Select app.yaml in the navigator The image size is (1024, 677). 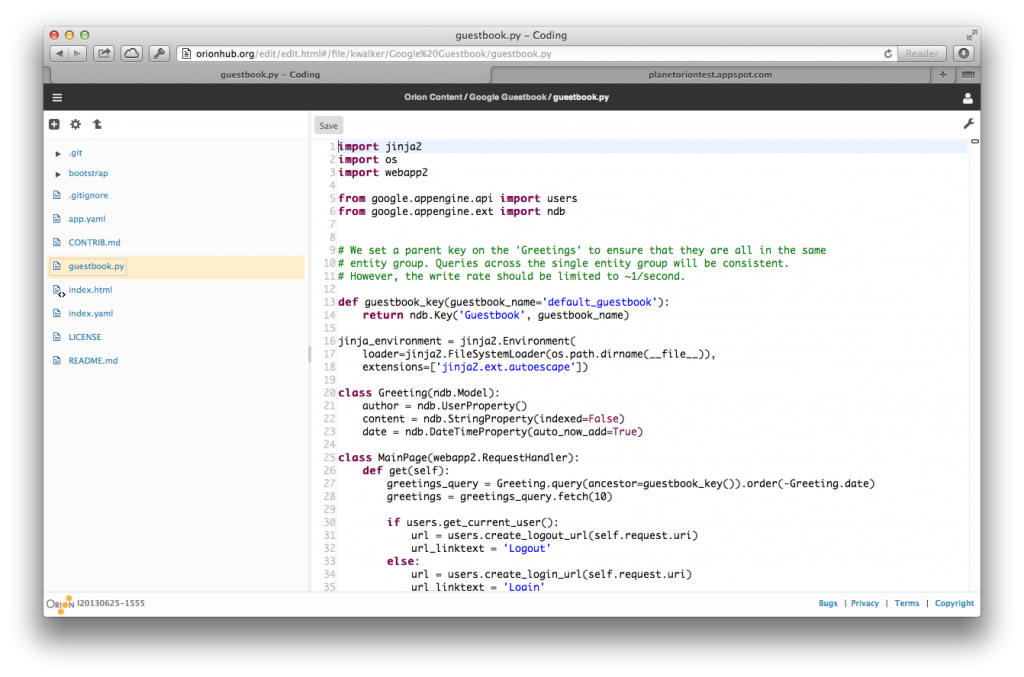click(87, 219)
